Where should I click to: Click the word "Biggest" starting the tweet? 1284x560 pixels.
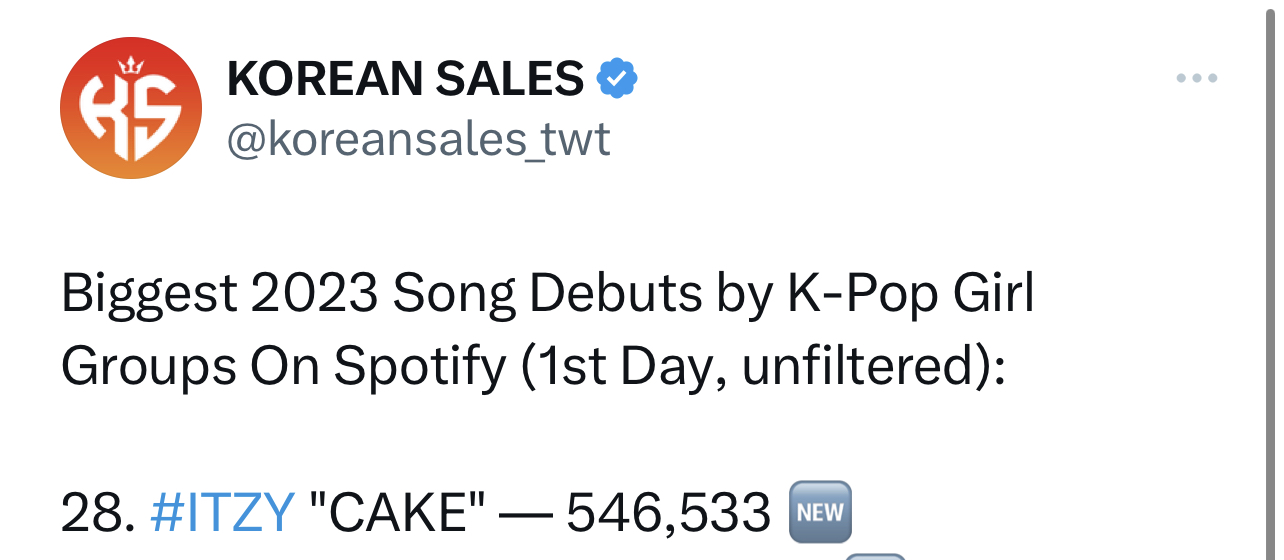pyautogui.click(x=150, y=294)
